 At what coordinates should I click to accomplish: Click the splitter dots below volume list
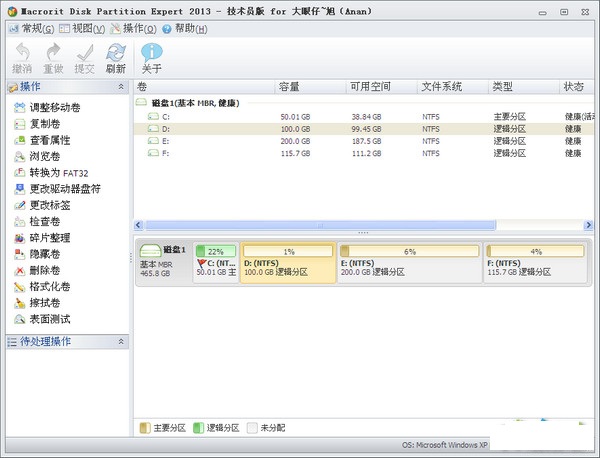363,233
